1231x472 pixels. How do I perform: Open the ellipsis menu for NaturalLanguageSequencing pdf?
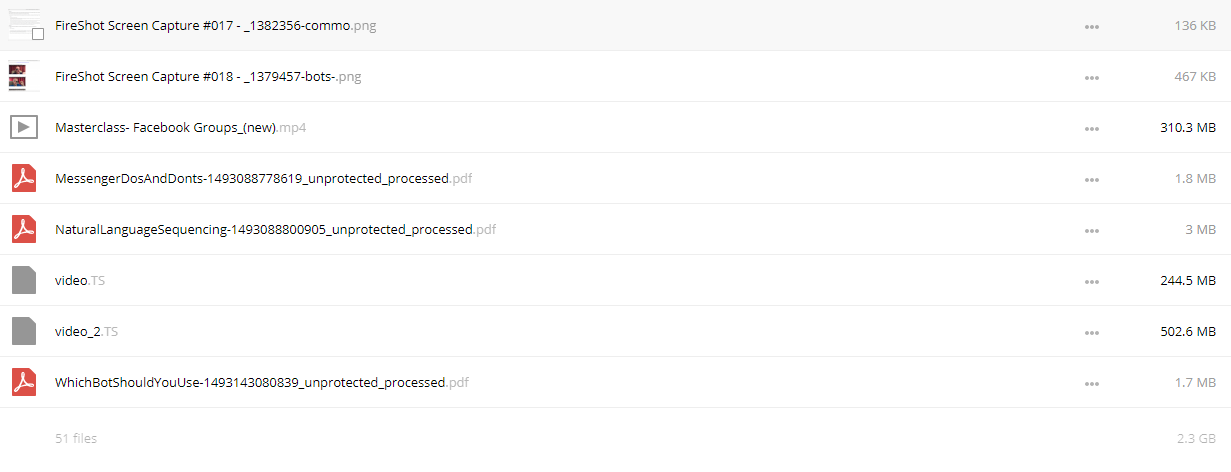[1092, 230]
